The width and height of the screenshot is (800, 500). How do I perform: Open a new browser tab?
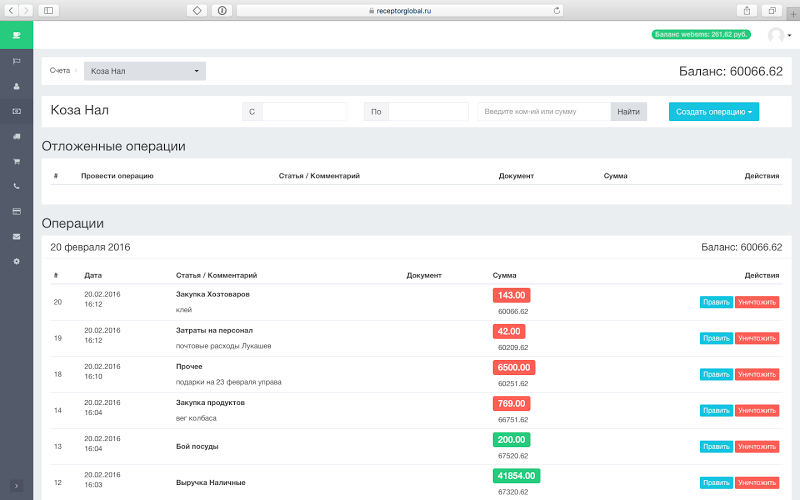click(x=793, y=14)
